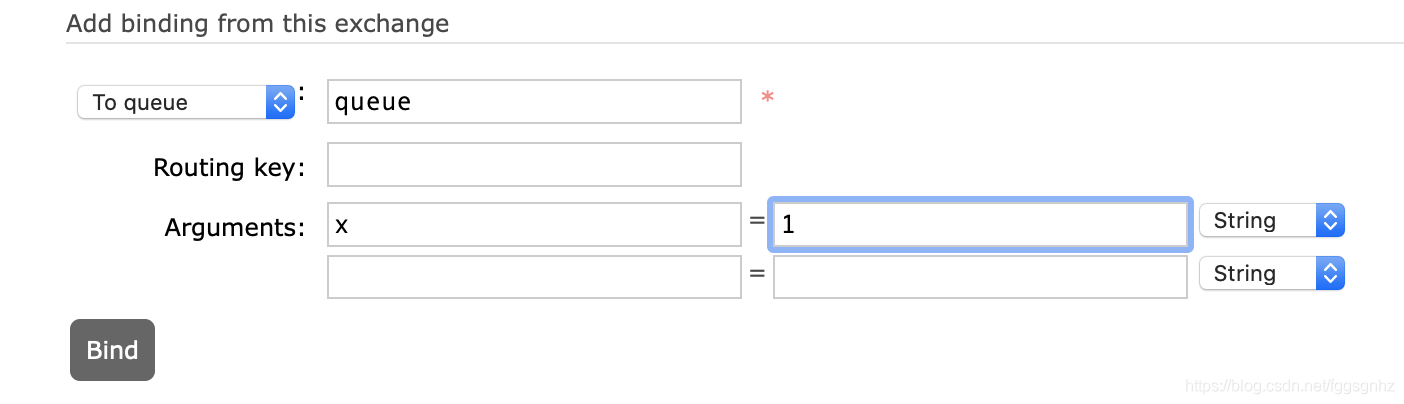Click the 'Arguments:' label
The width and height of the screenshot is (1404, 404).
(234, 227)
